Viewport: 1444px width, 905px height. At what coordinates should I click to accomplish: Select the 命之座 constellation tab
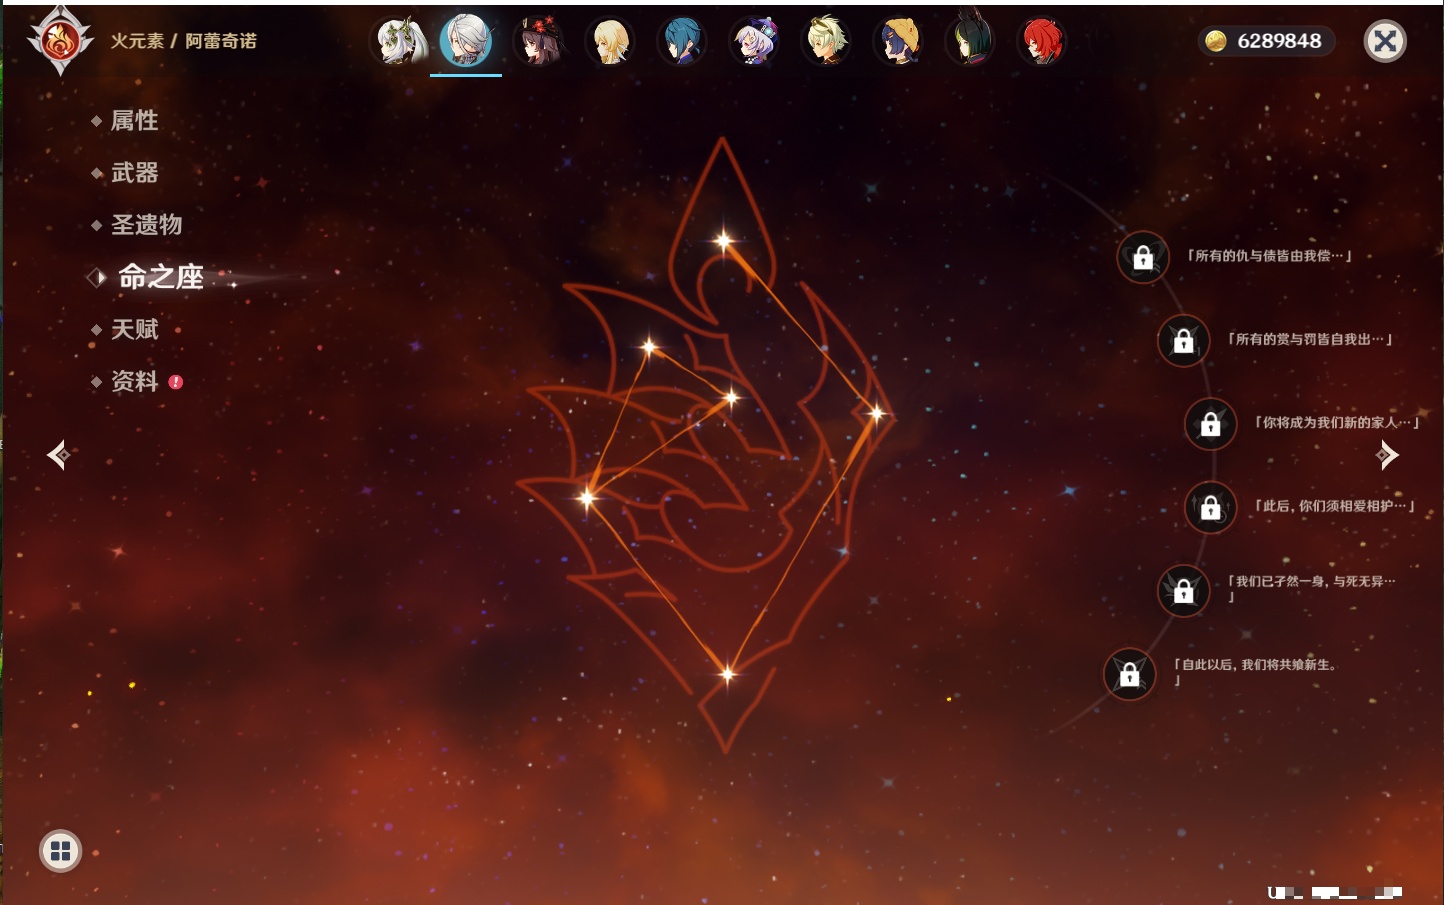click(x=161, y=277)
